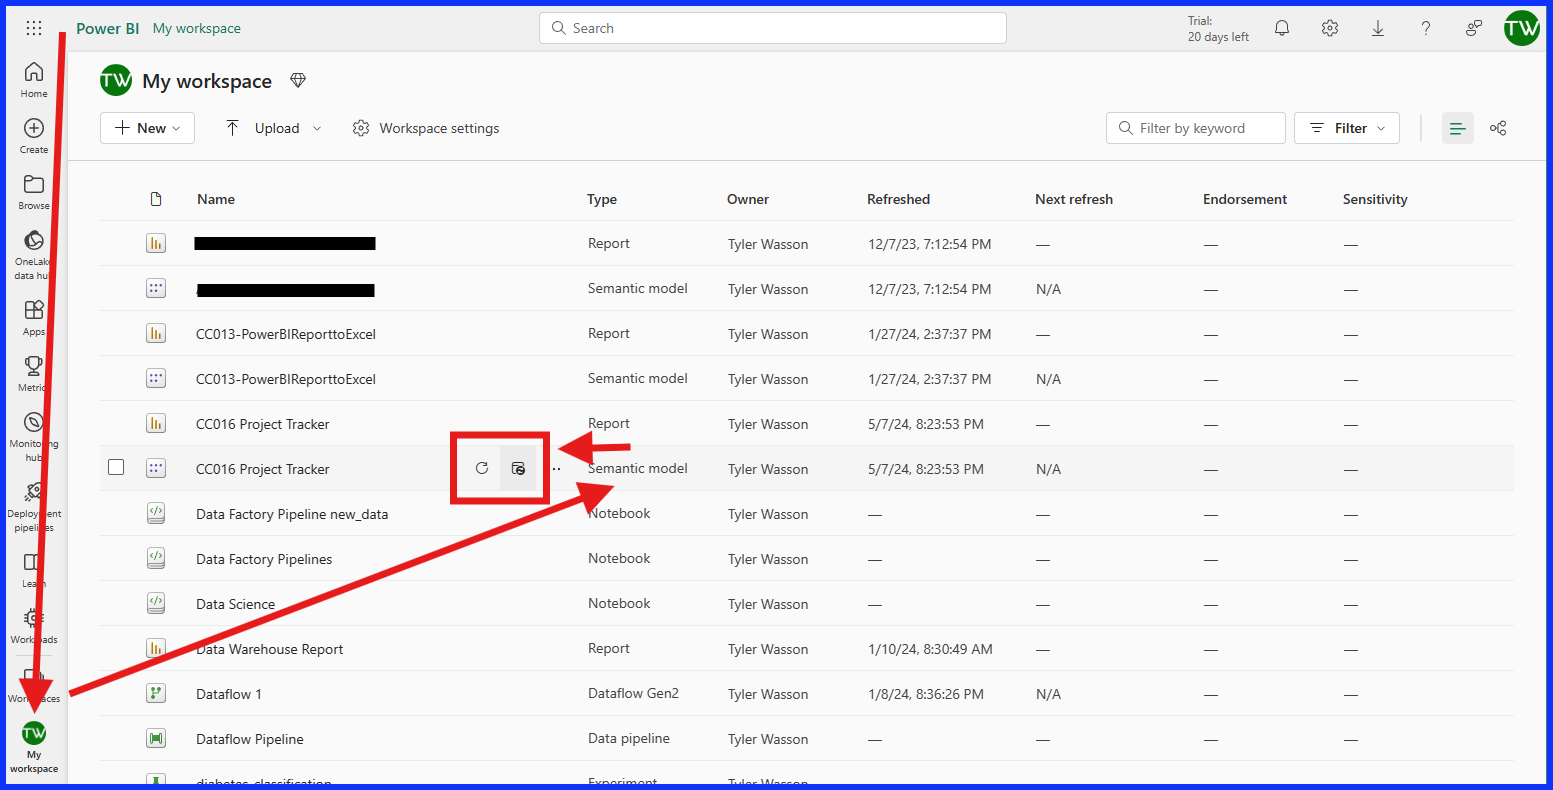The width and height of the screenshot is (1553, 790).
Task: Open the feedback icon in header
Action: [1474, 28]
